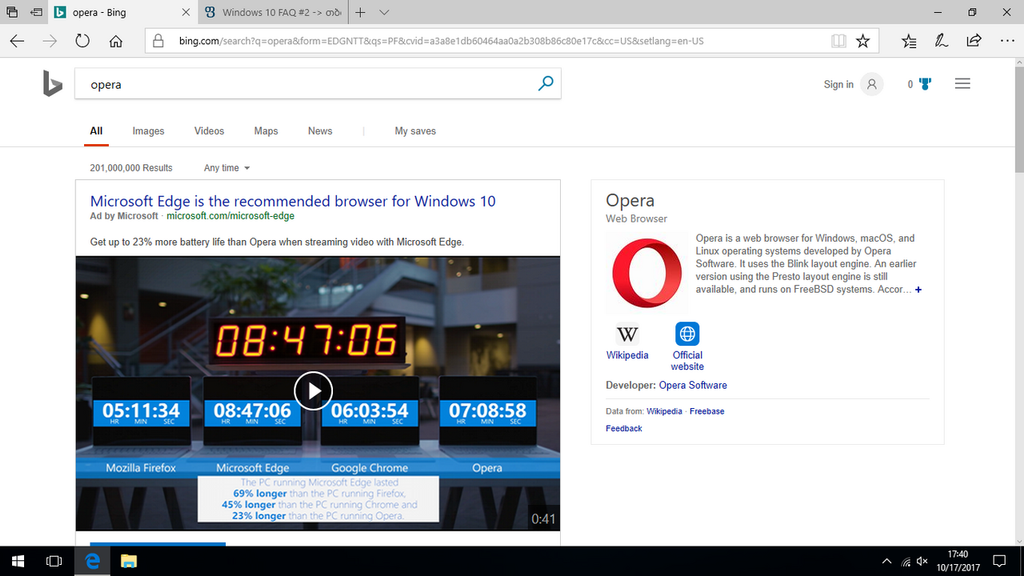Open Wikipedia data source link
The height and width of the screenshot is (576, 1024).
tap(664, 411)
